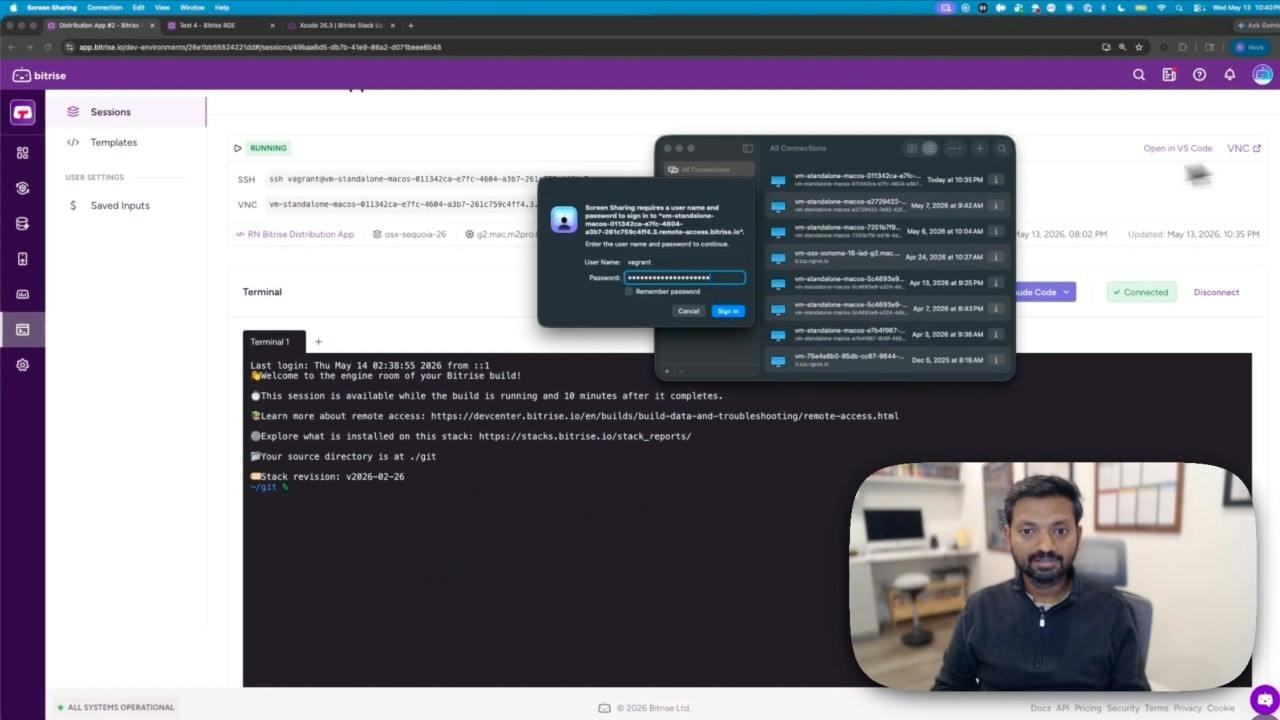Screen dimensions: 1280x720
Task: Open the mobile device icon in sidebar
Action: 22,259
